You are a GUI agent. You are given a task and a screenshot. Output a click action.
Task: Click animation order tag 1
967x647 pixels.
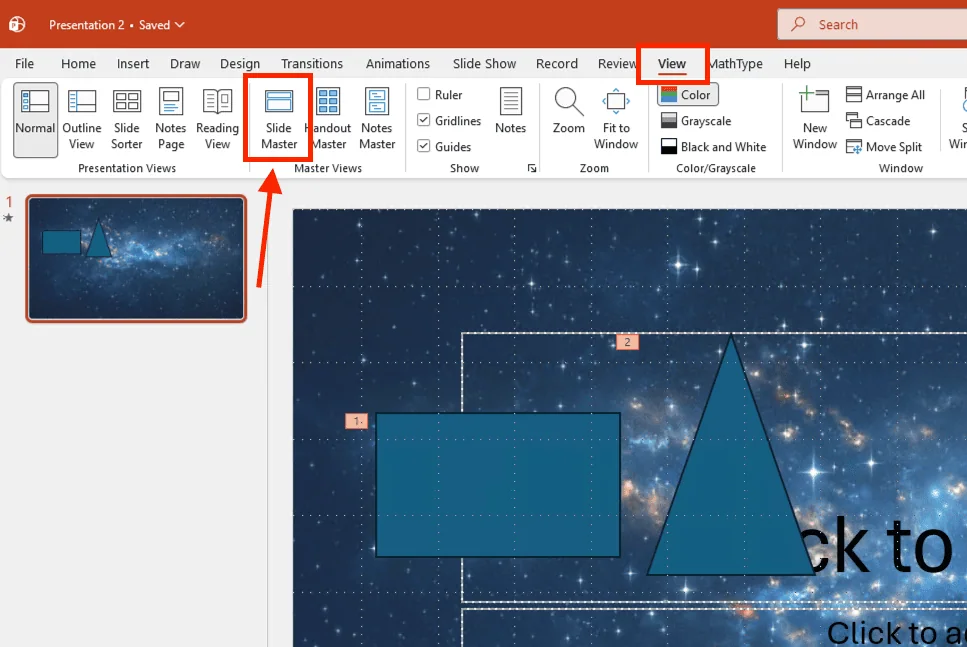[356, 421]
